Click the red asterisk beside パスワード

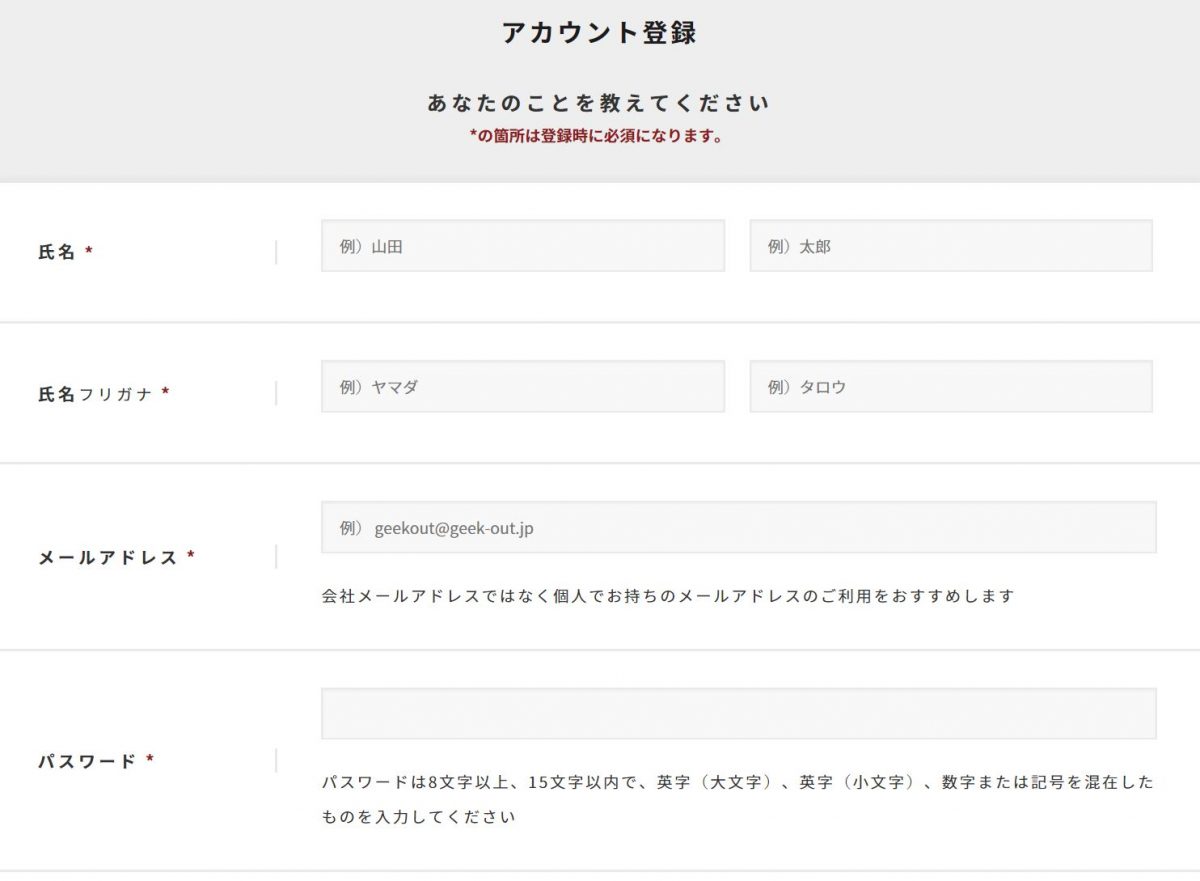[150, 761]
